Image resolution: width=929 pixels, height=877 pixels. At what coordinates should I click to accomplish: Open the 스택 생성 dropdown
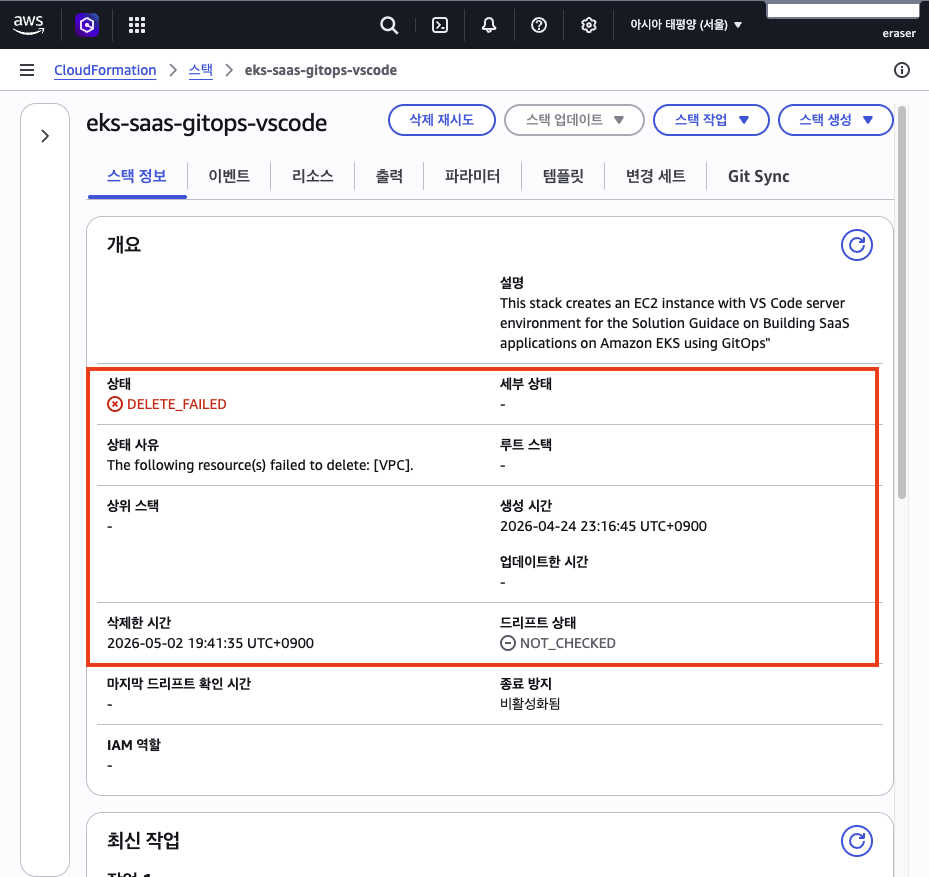[835, 120]
